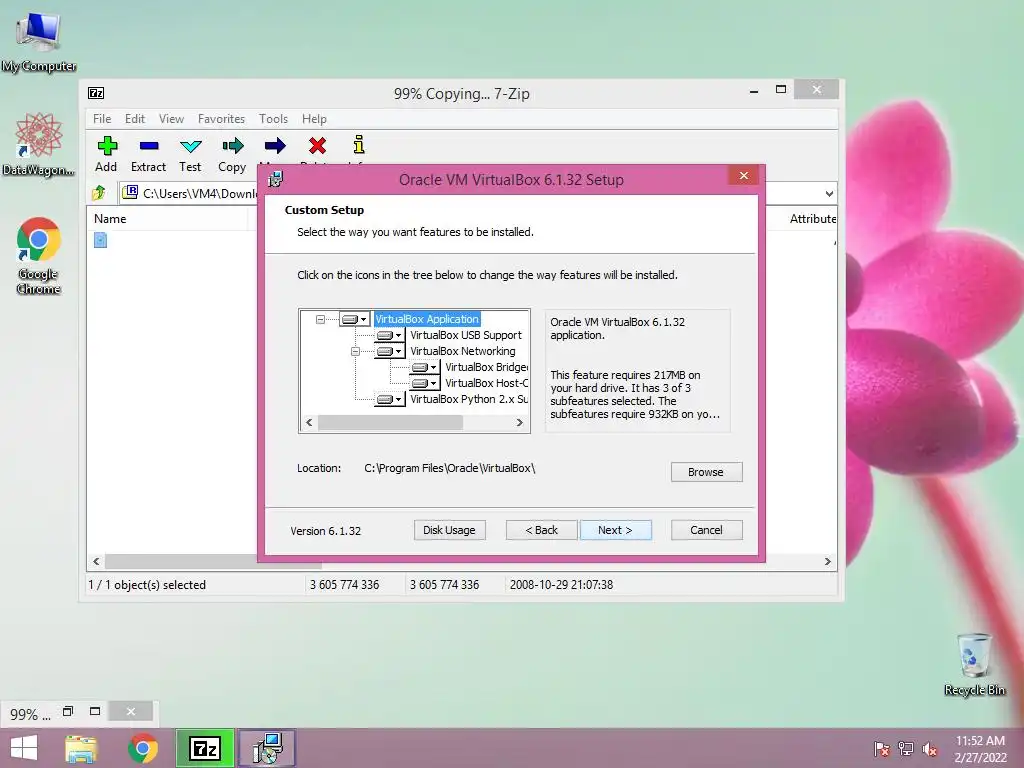Open DataWagon desktop shortcut
This screenshot has width=1024, height=768.
[x=39, y=144]
